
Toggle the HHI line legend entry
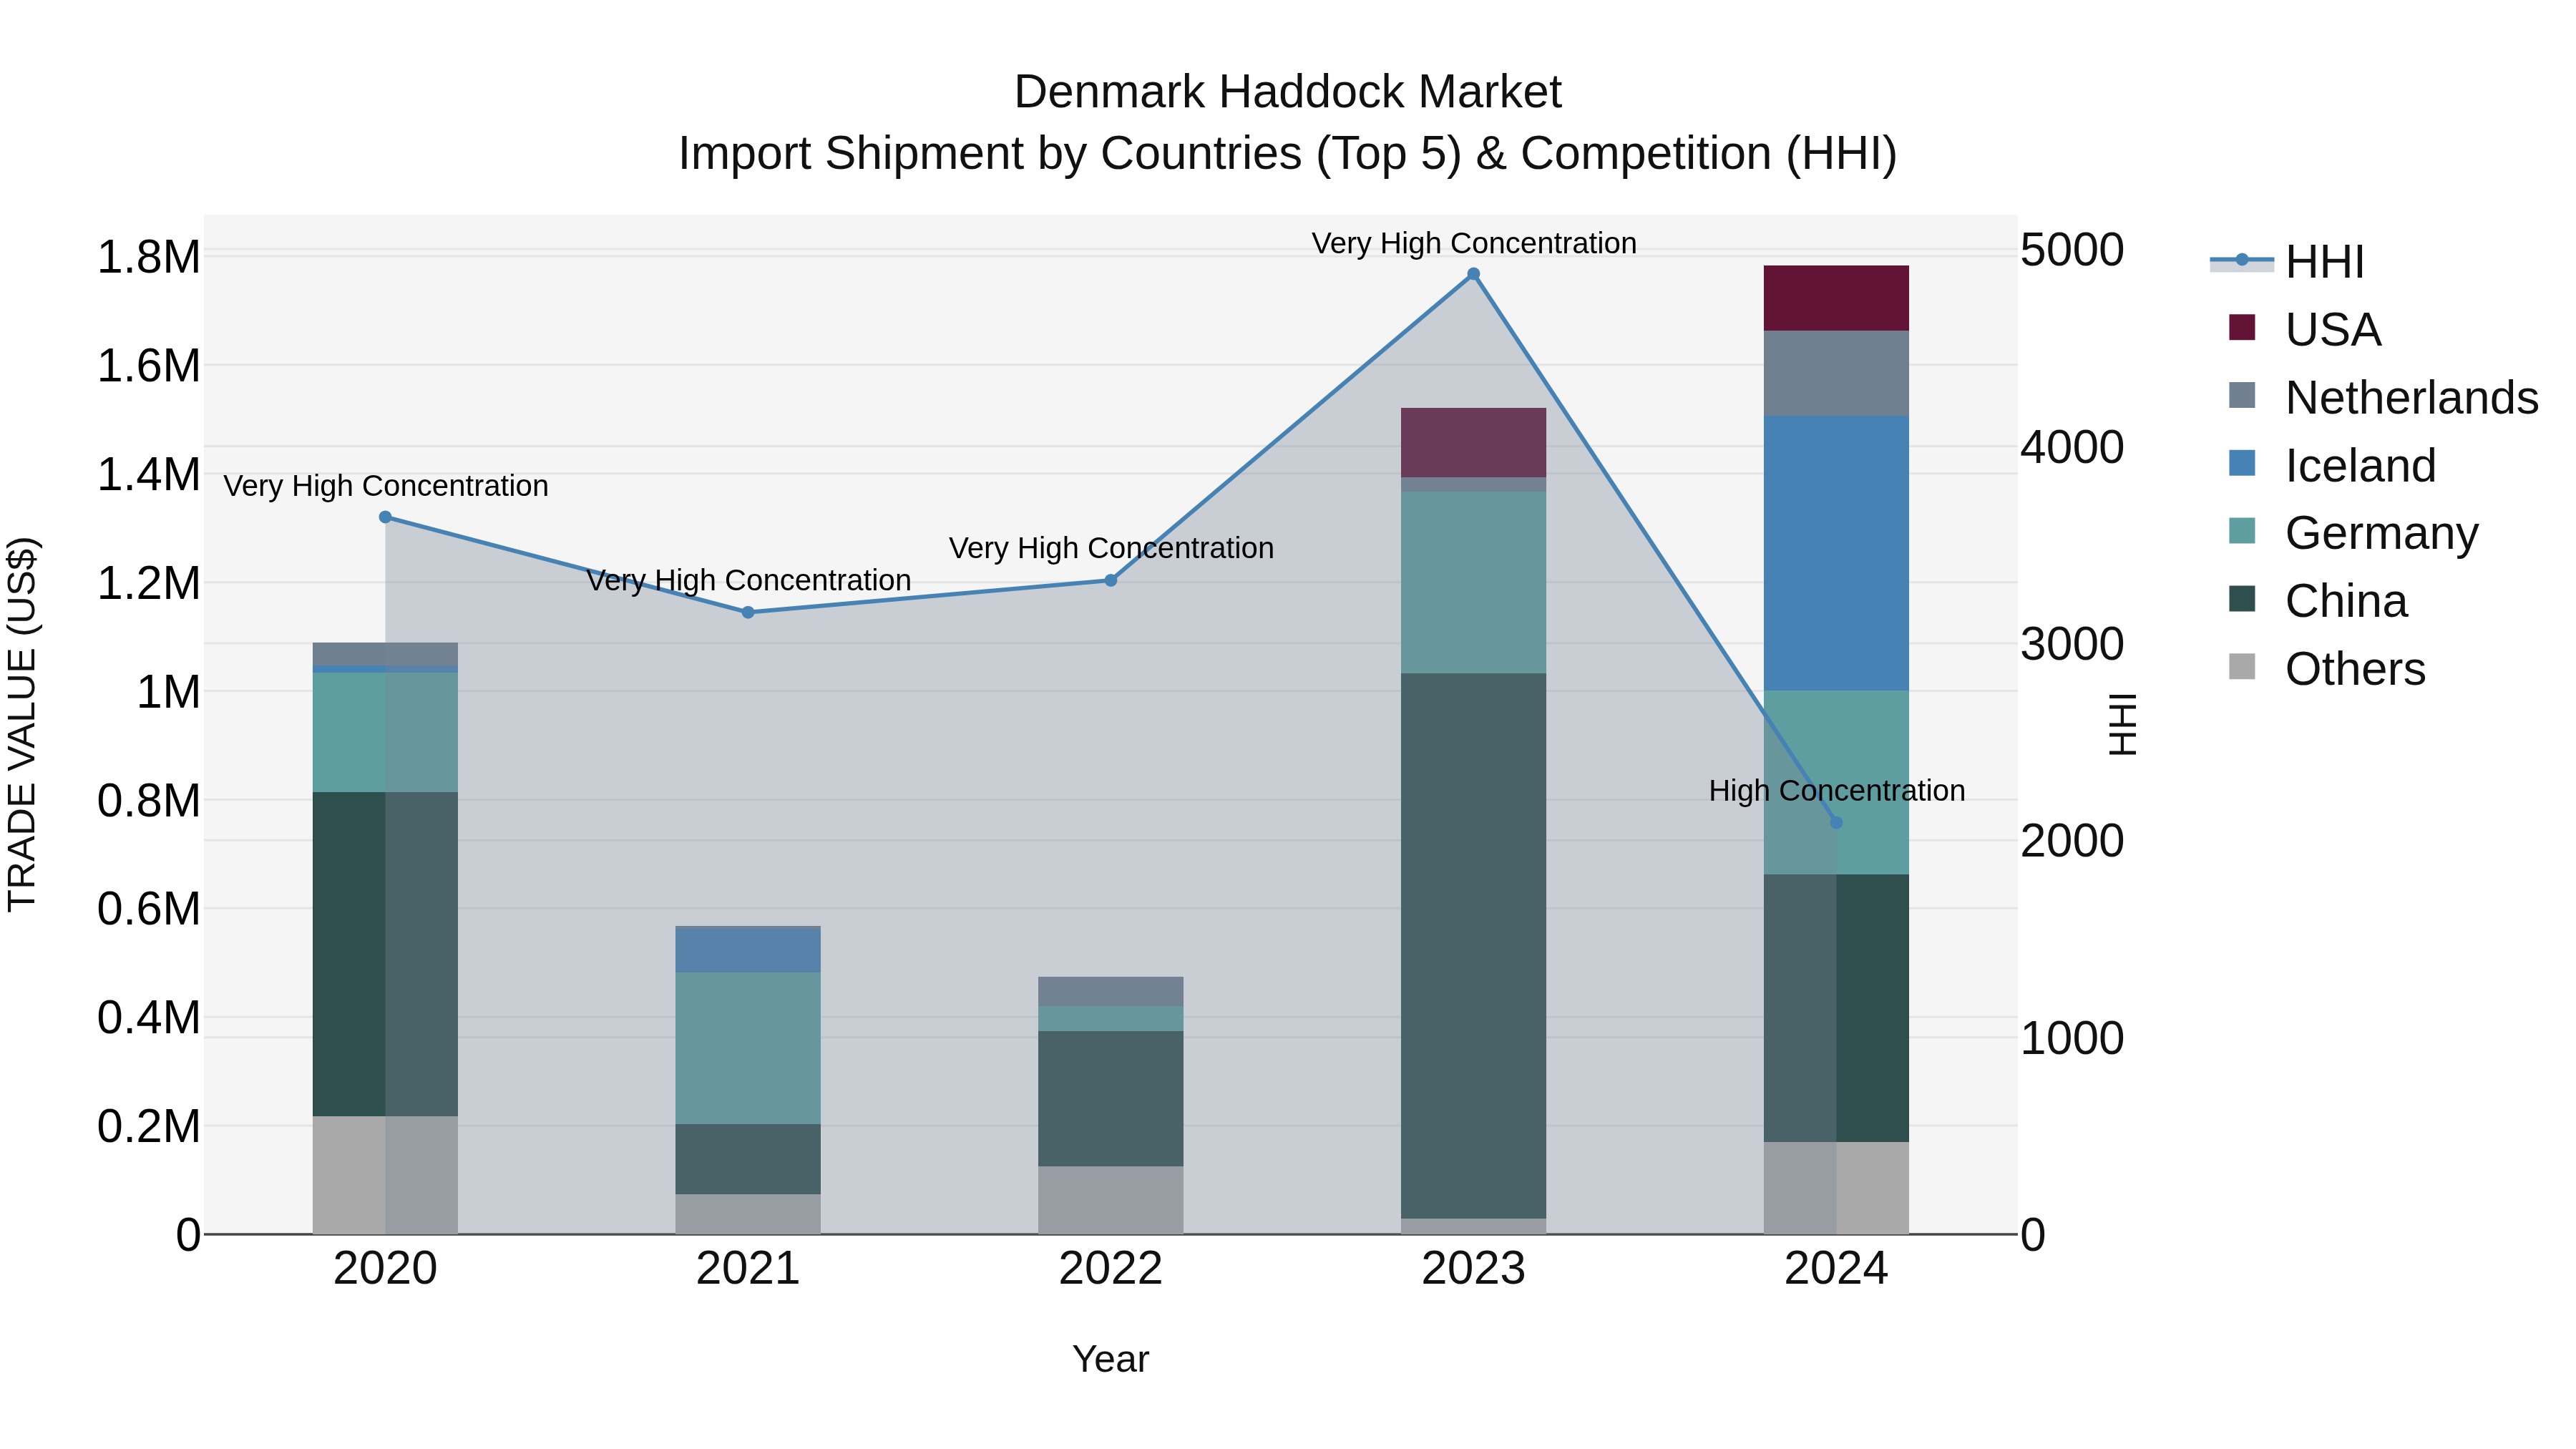(x=2288, y=262)
